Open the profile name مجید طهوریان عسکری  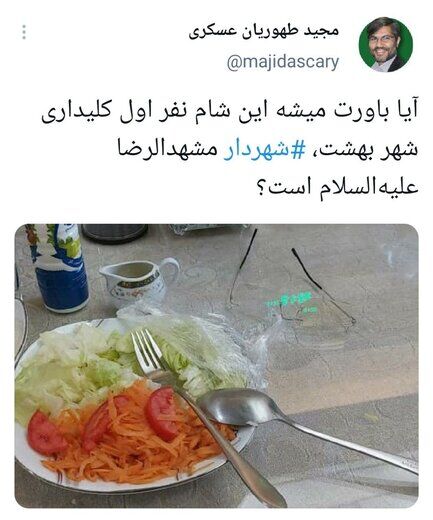(x=264, y=31)
